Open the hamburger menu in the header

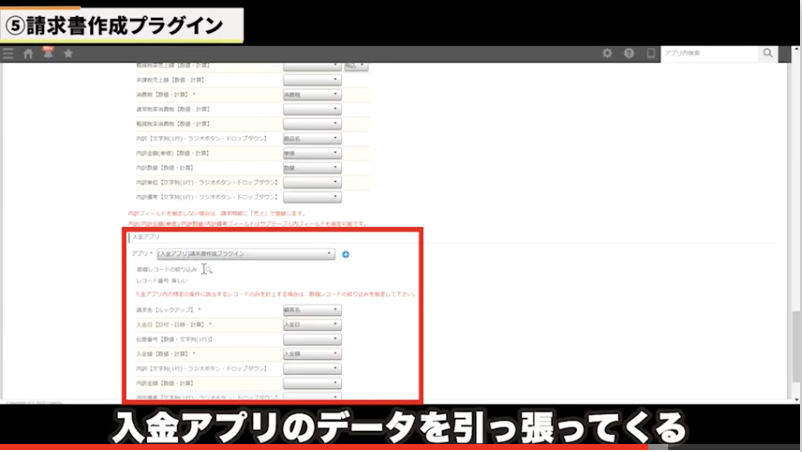(9, 53)
